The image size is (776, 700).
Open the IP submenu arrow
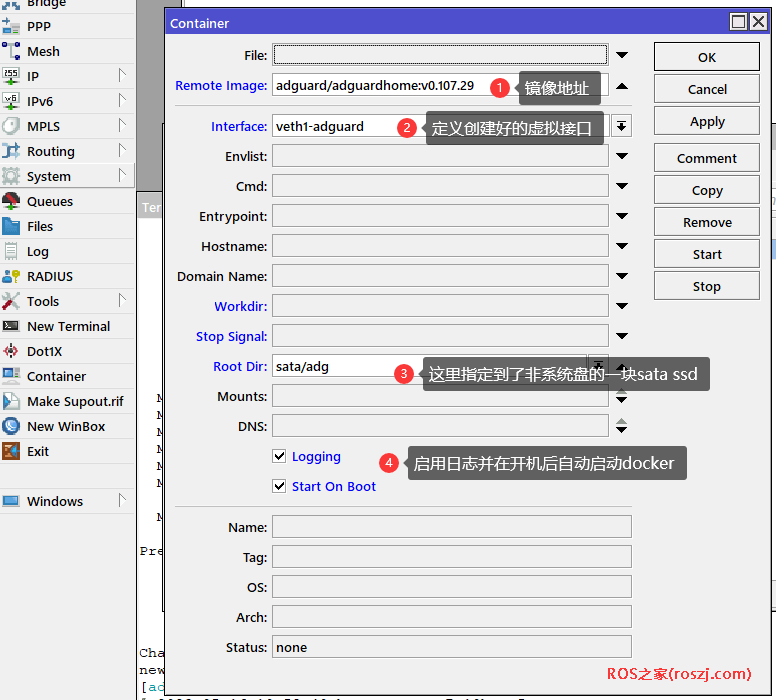pyautogui.click(x=122, y=76)
